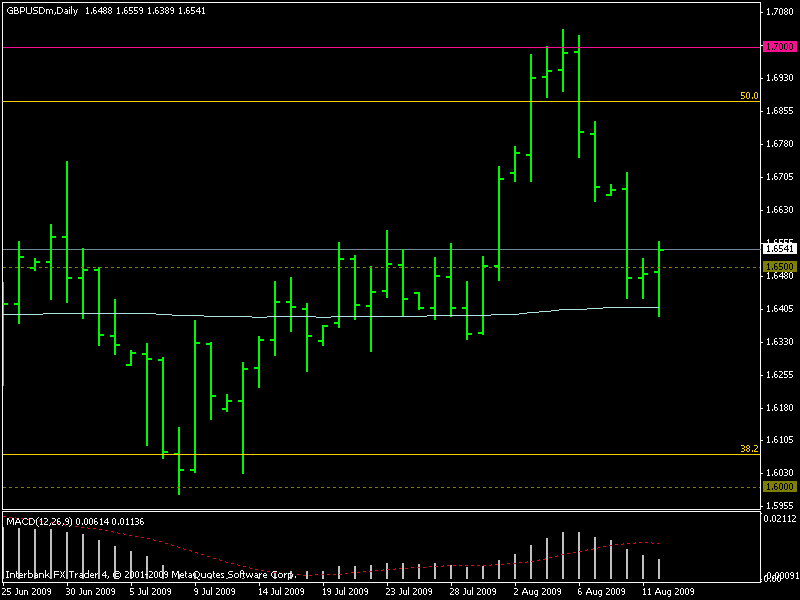Click the 1.6500 dashed level price tag
The height and width of the screenshot is (600, 800).
(779, 266)
